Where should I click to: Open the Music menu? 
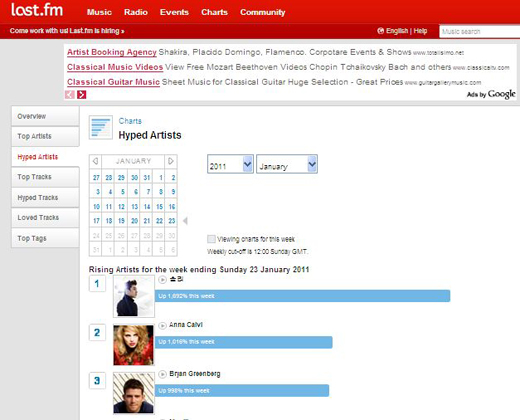pyautogui.click(x=99, y=12)
